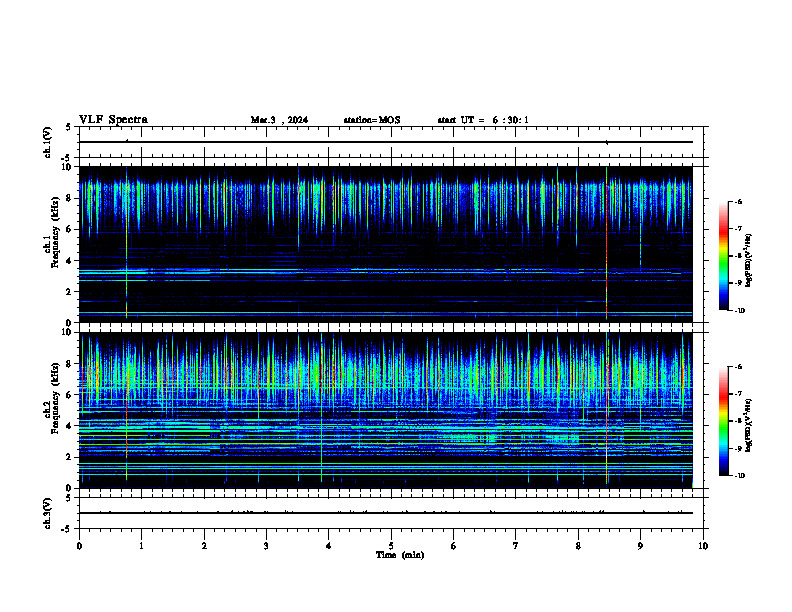Click the "ch.1(V)" waveform axis label
This screenshot has width=792, height=612.
(48, 142)
